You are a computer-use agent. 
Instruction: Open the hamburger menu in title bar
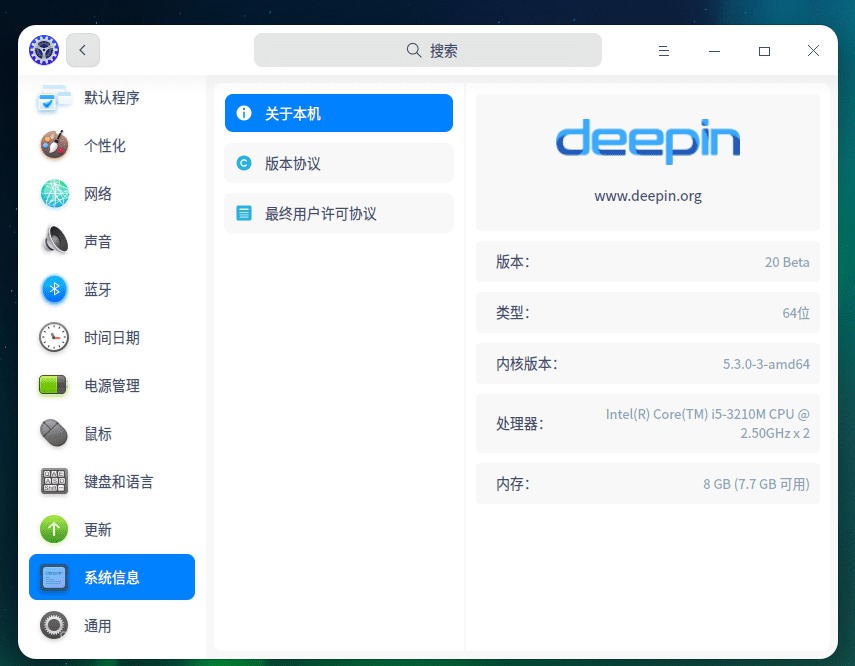coord(664,51)
